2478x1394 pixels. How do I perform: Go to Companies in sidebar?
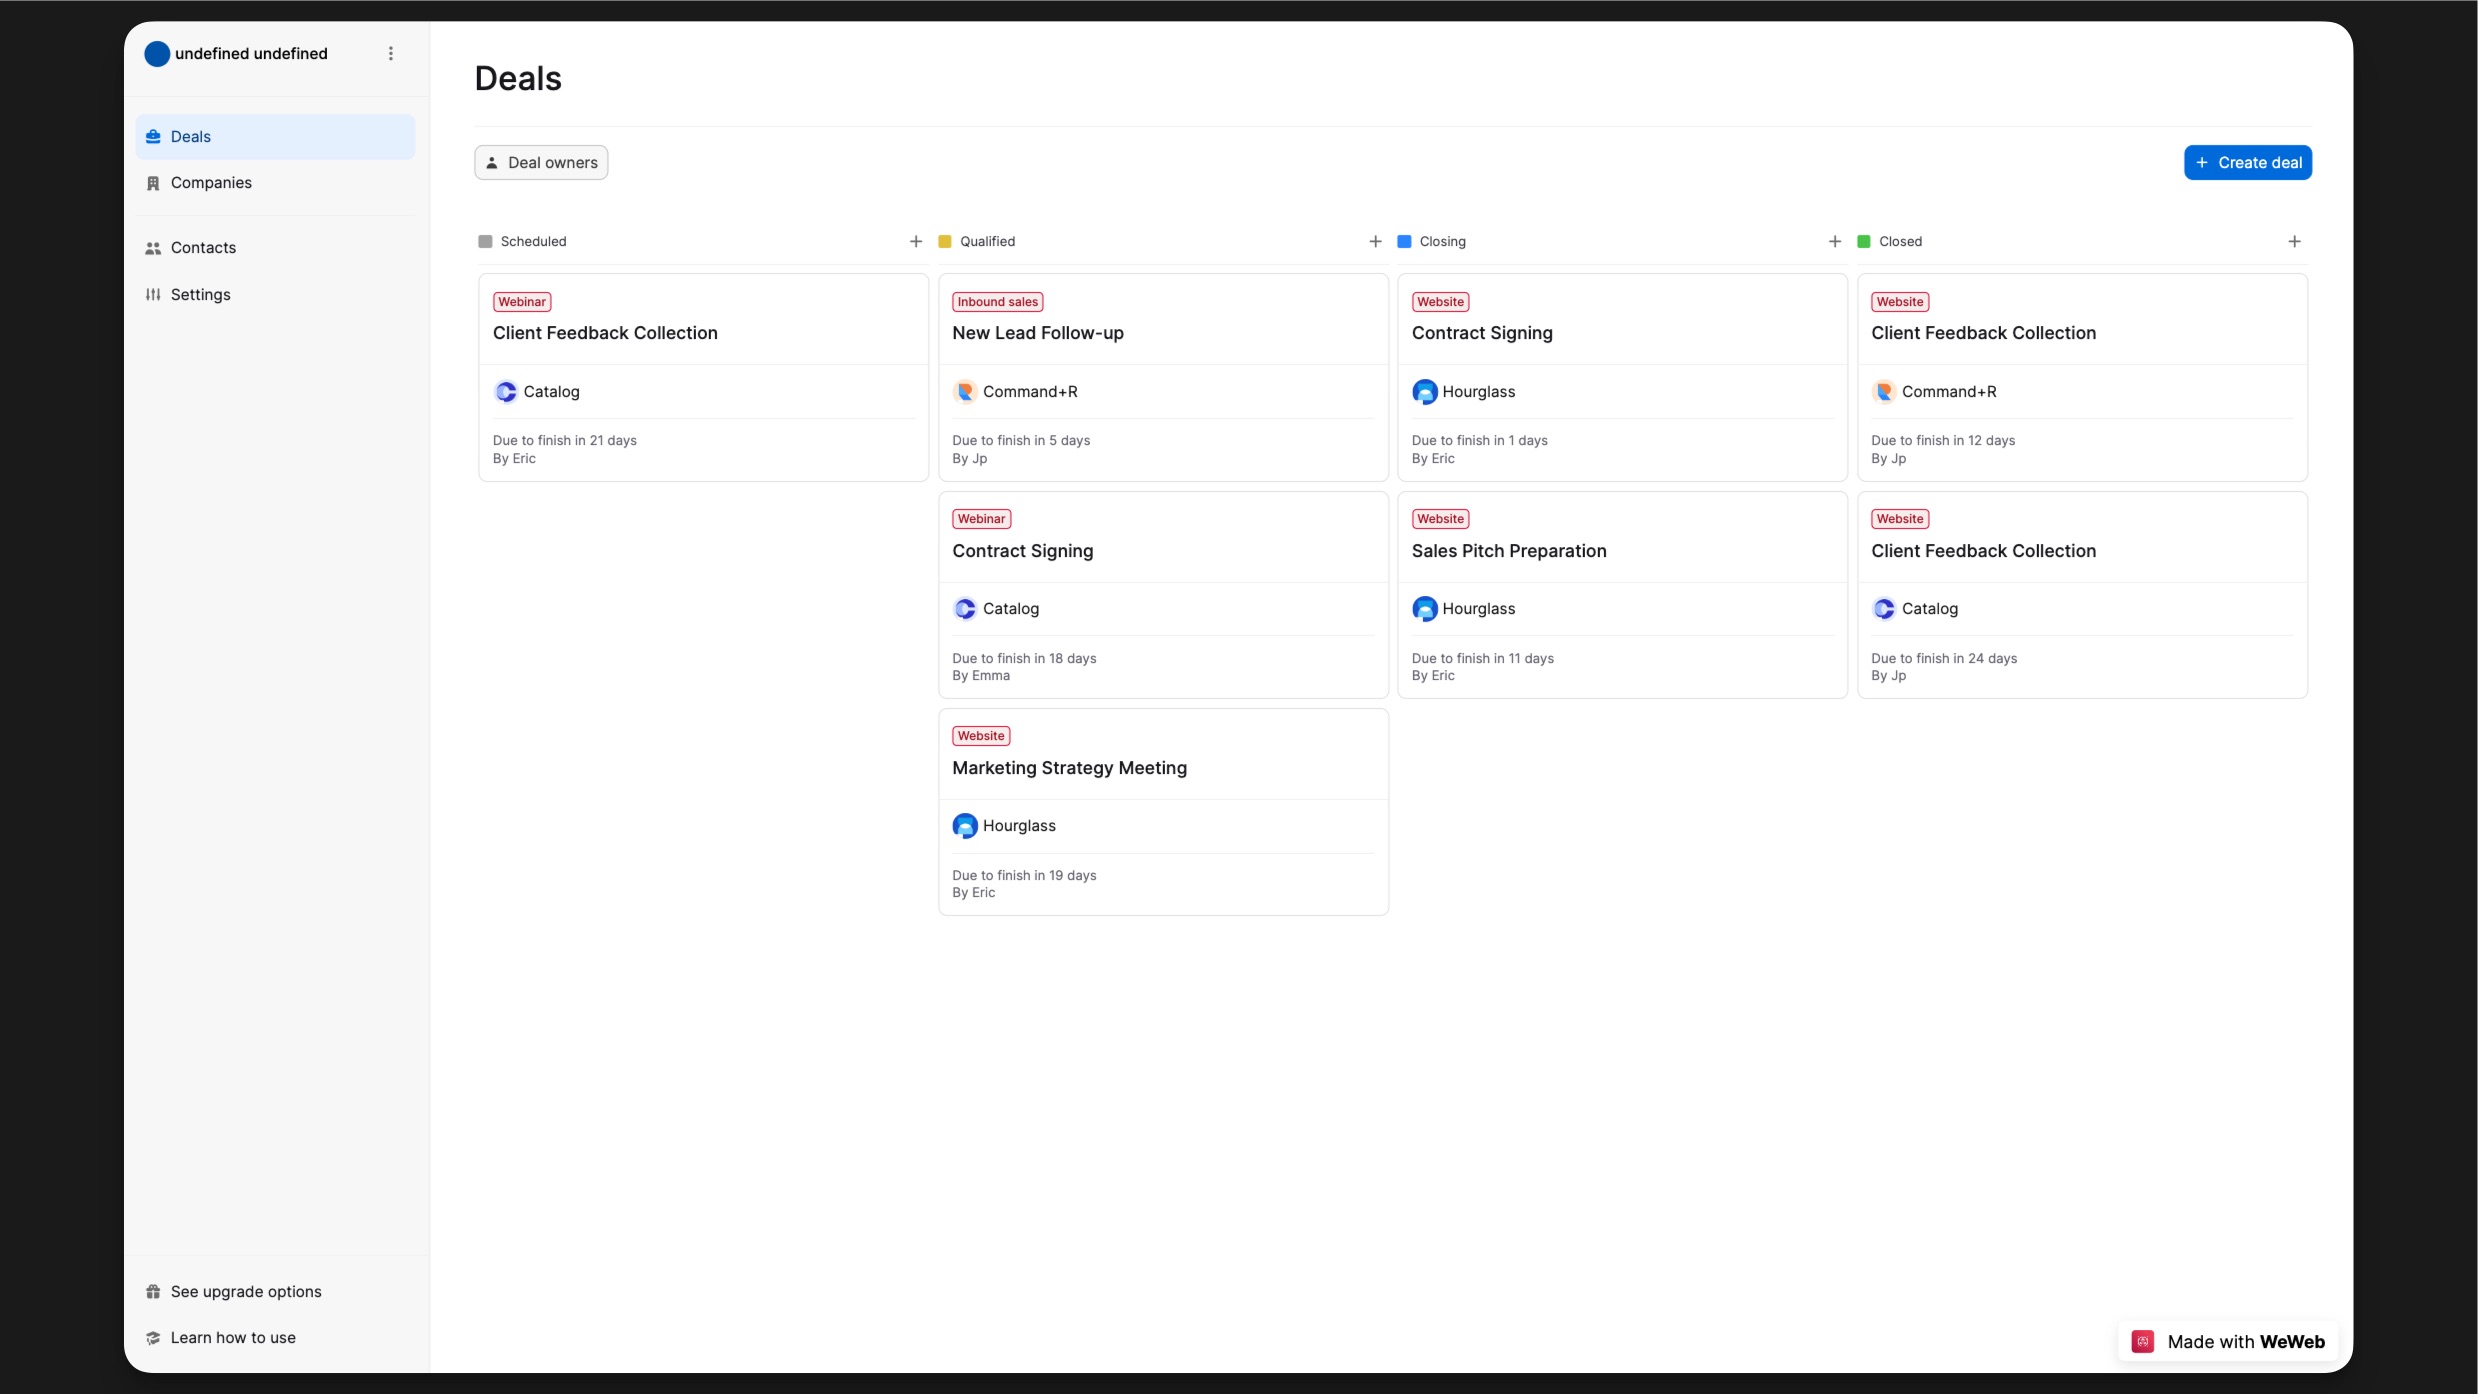pos(211,183)
